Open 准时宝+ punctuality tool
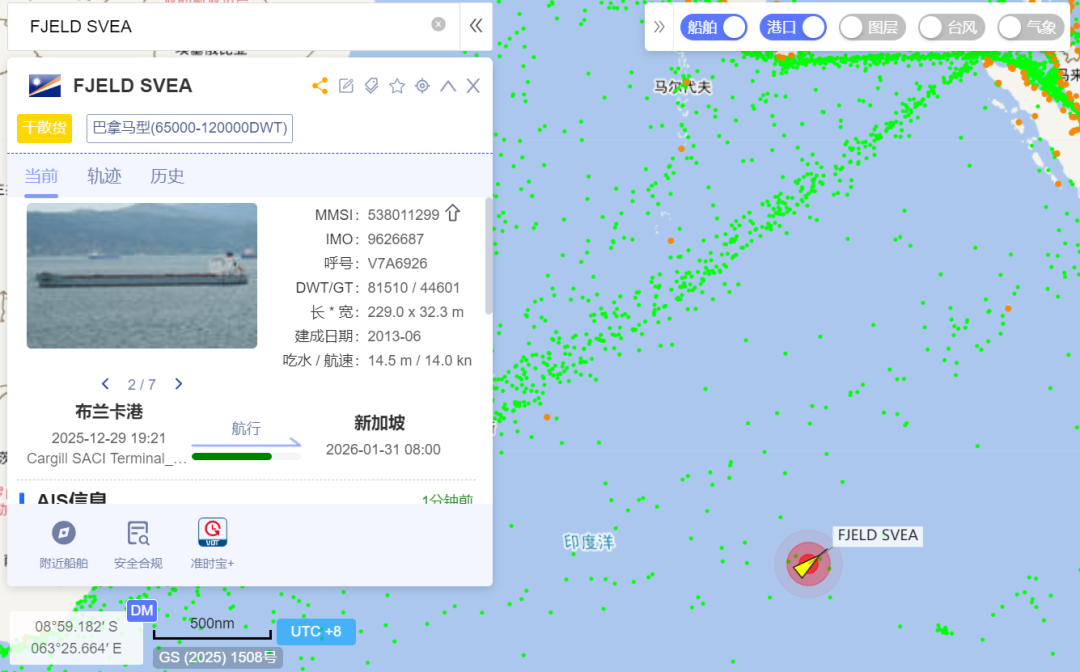This screenshot has height=672, width=1080. pos(212,544)
